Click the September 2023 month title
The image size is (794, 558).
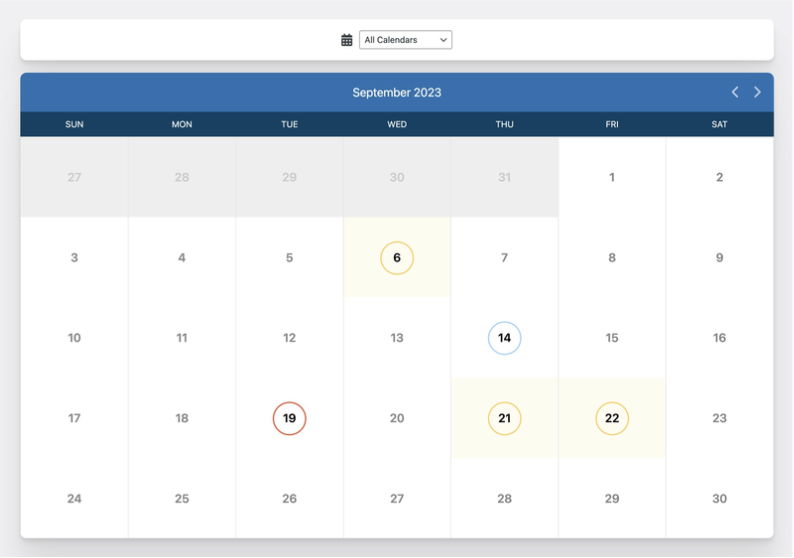397,92
